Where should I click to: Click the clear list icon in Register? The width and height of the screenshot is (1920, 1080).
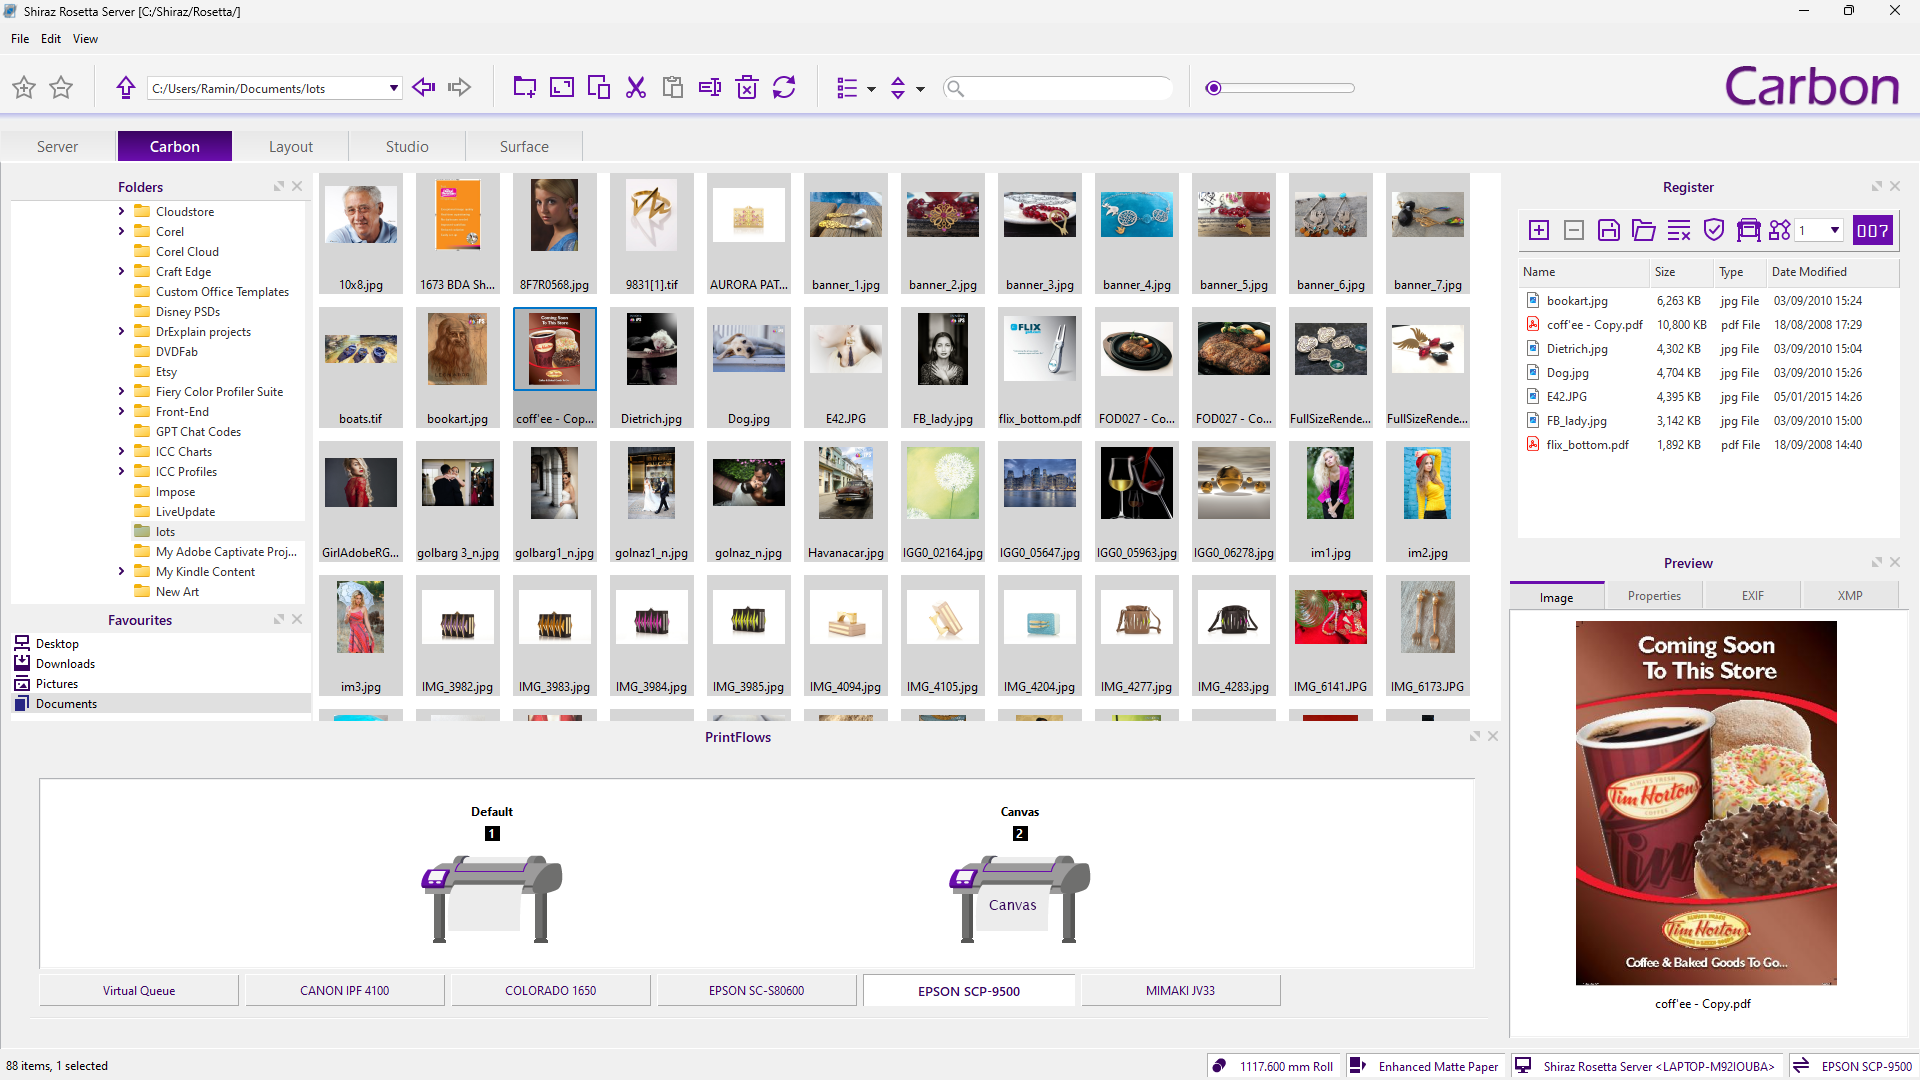pyautogui.click(x=1679, y=231)
